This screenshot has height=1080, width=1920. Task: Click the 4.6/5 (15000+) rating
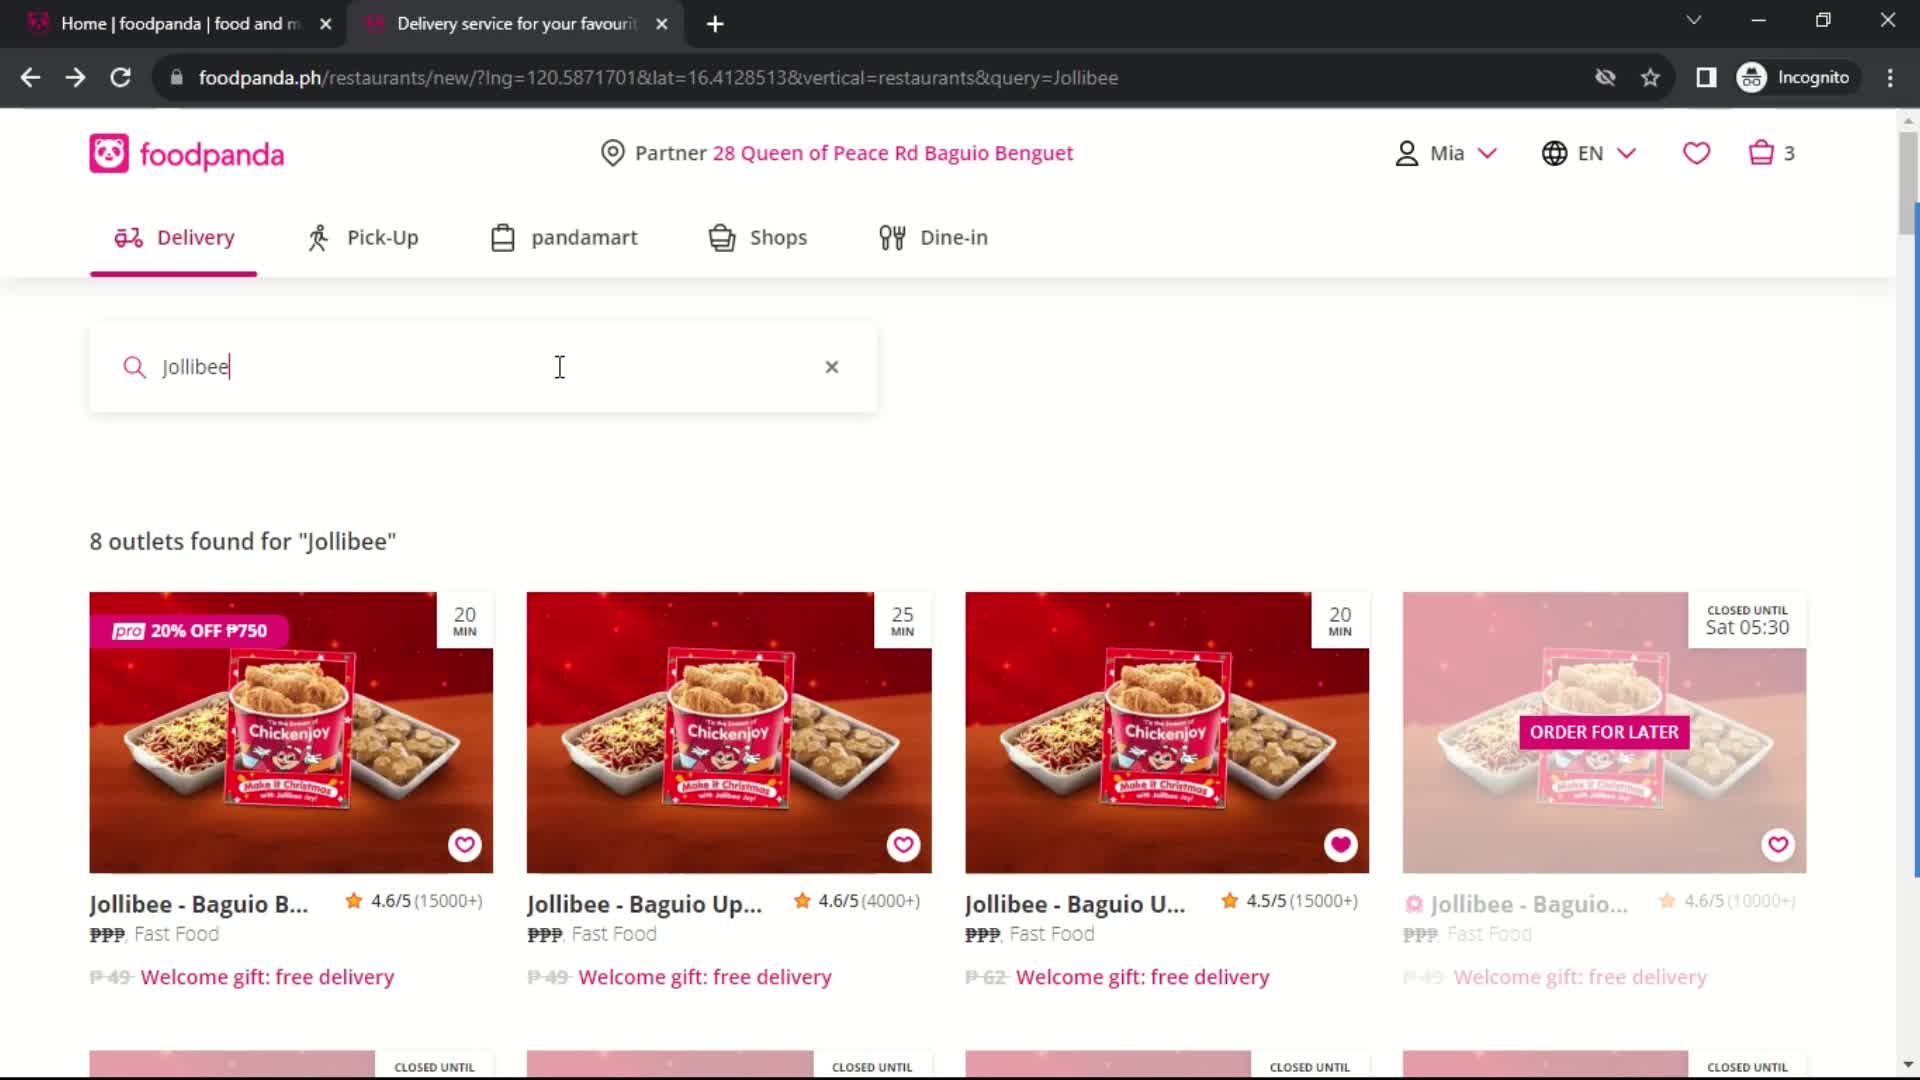pyautogui.click(x=414, y=901)
